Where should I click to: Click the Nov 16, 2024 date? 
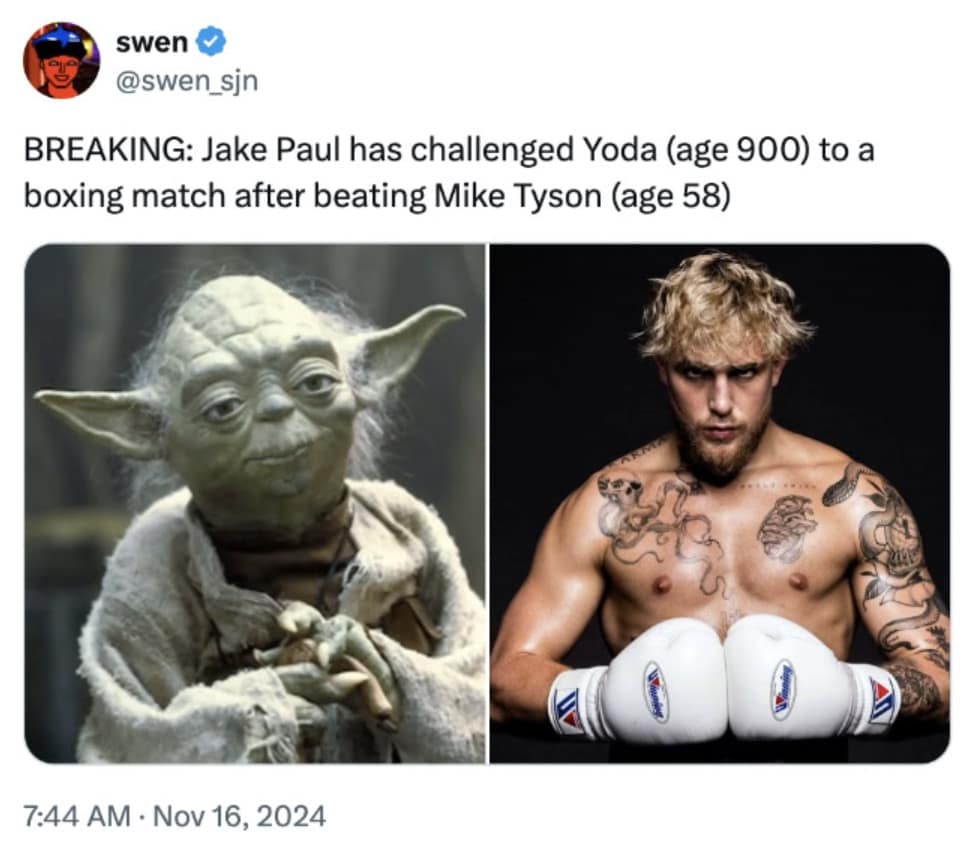[239, 815]
